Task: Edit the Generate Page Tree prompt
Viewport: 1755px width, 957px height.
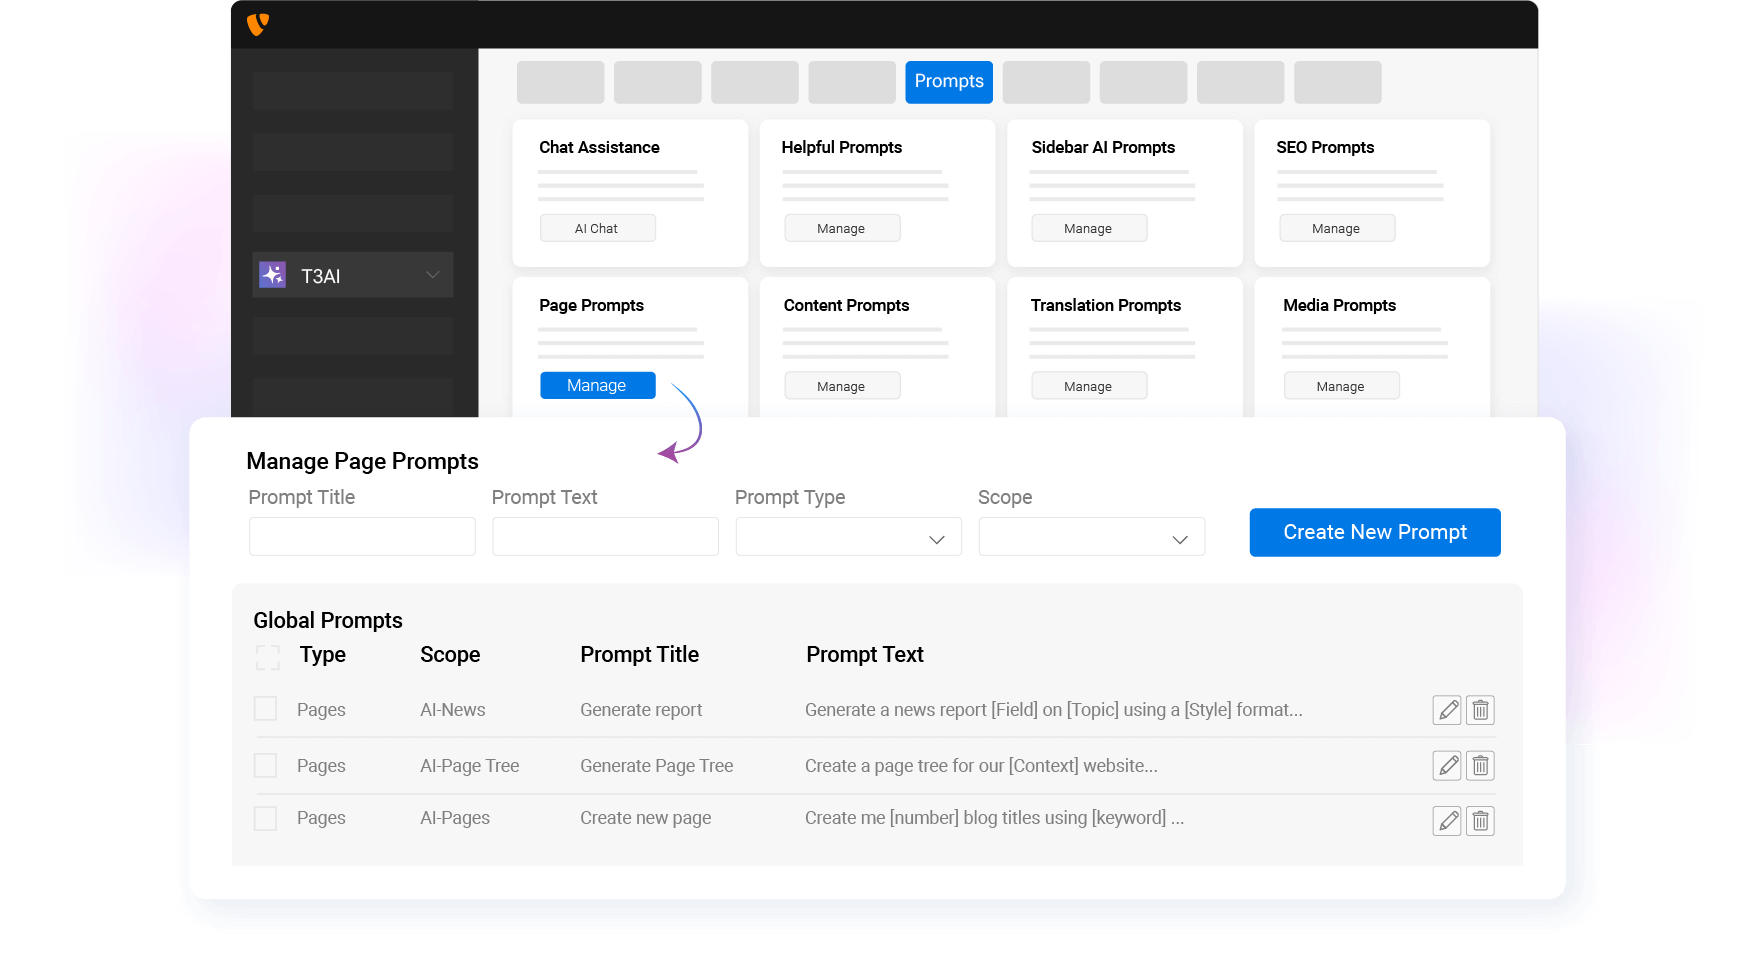Action: point(1447,765)
